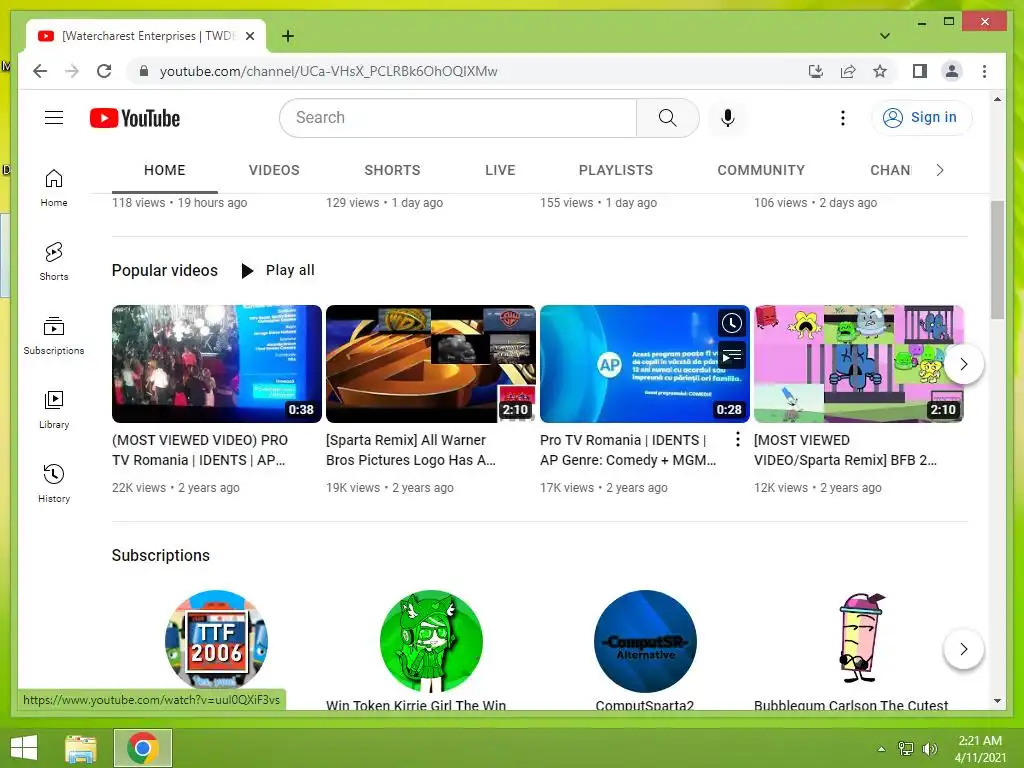Open YouTube settings three-dot menu
The width and height of the screenshot is (1024, 768).
click(x=843, y=118)
